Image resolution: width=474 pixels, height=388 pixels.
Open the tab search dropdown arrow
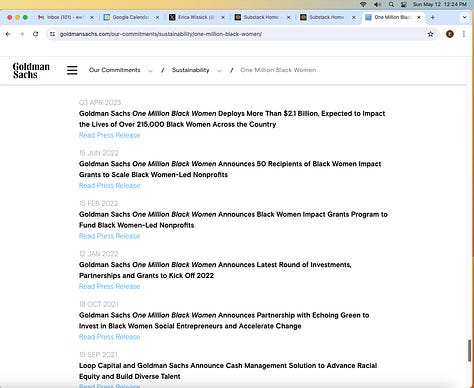[464, 17]
